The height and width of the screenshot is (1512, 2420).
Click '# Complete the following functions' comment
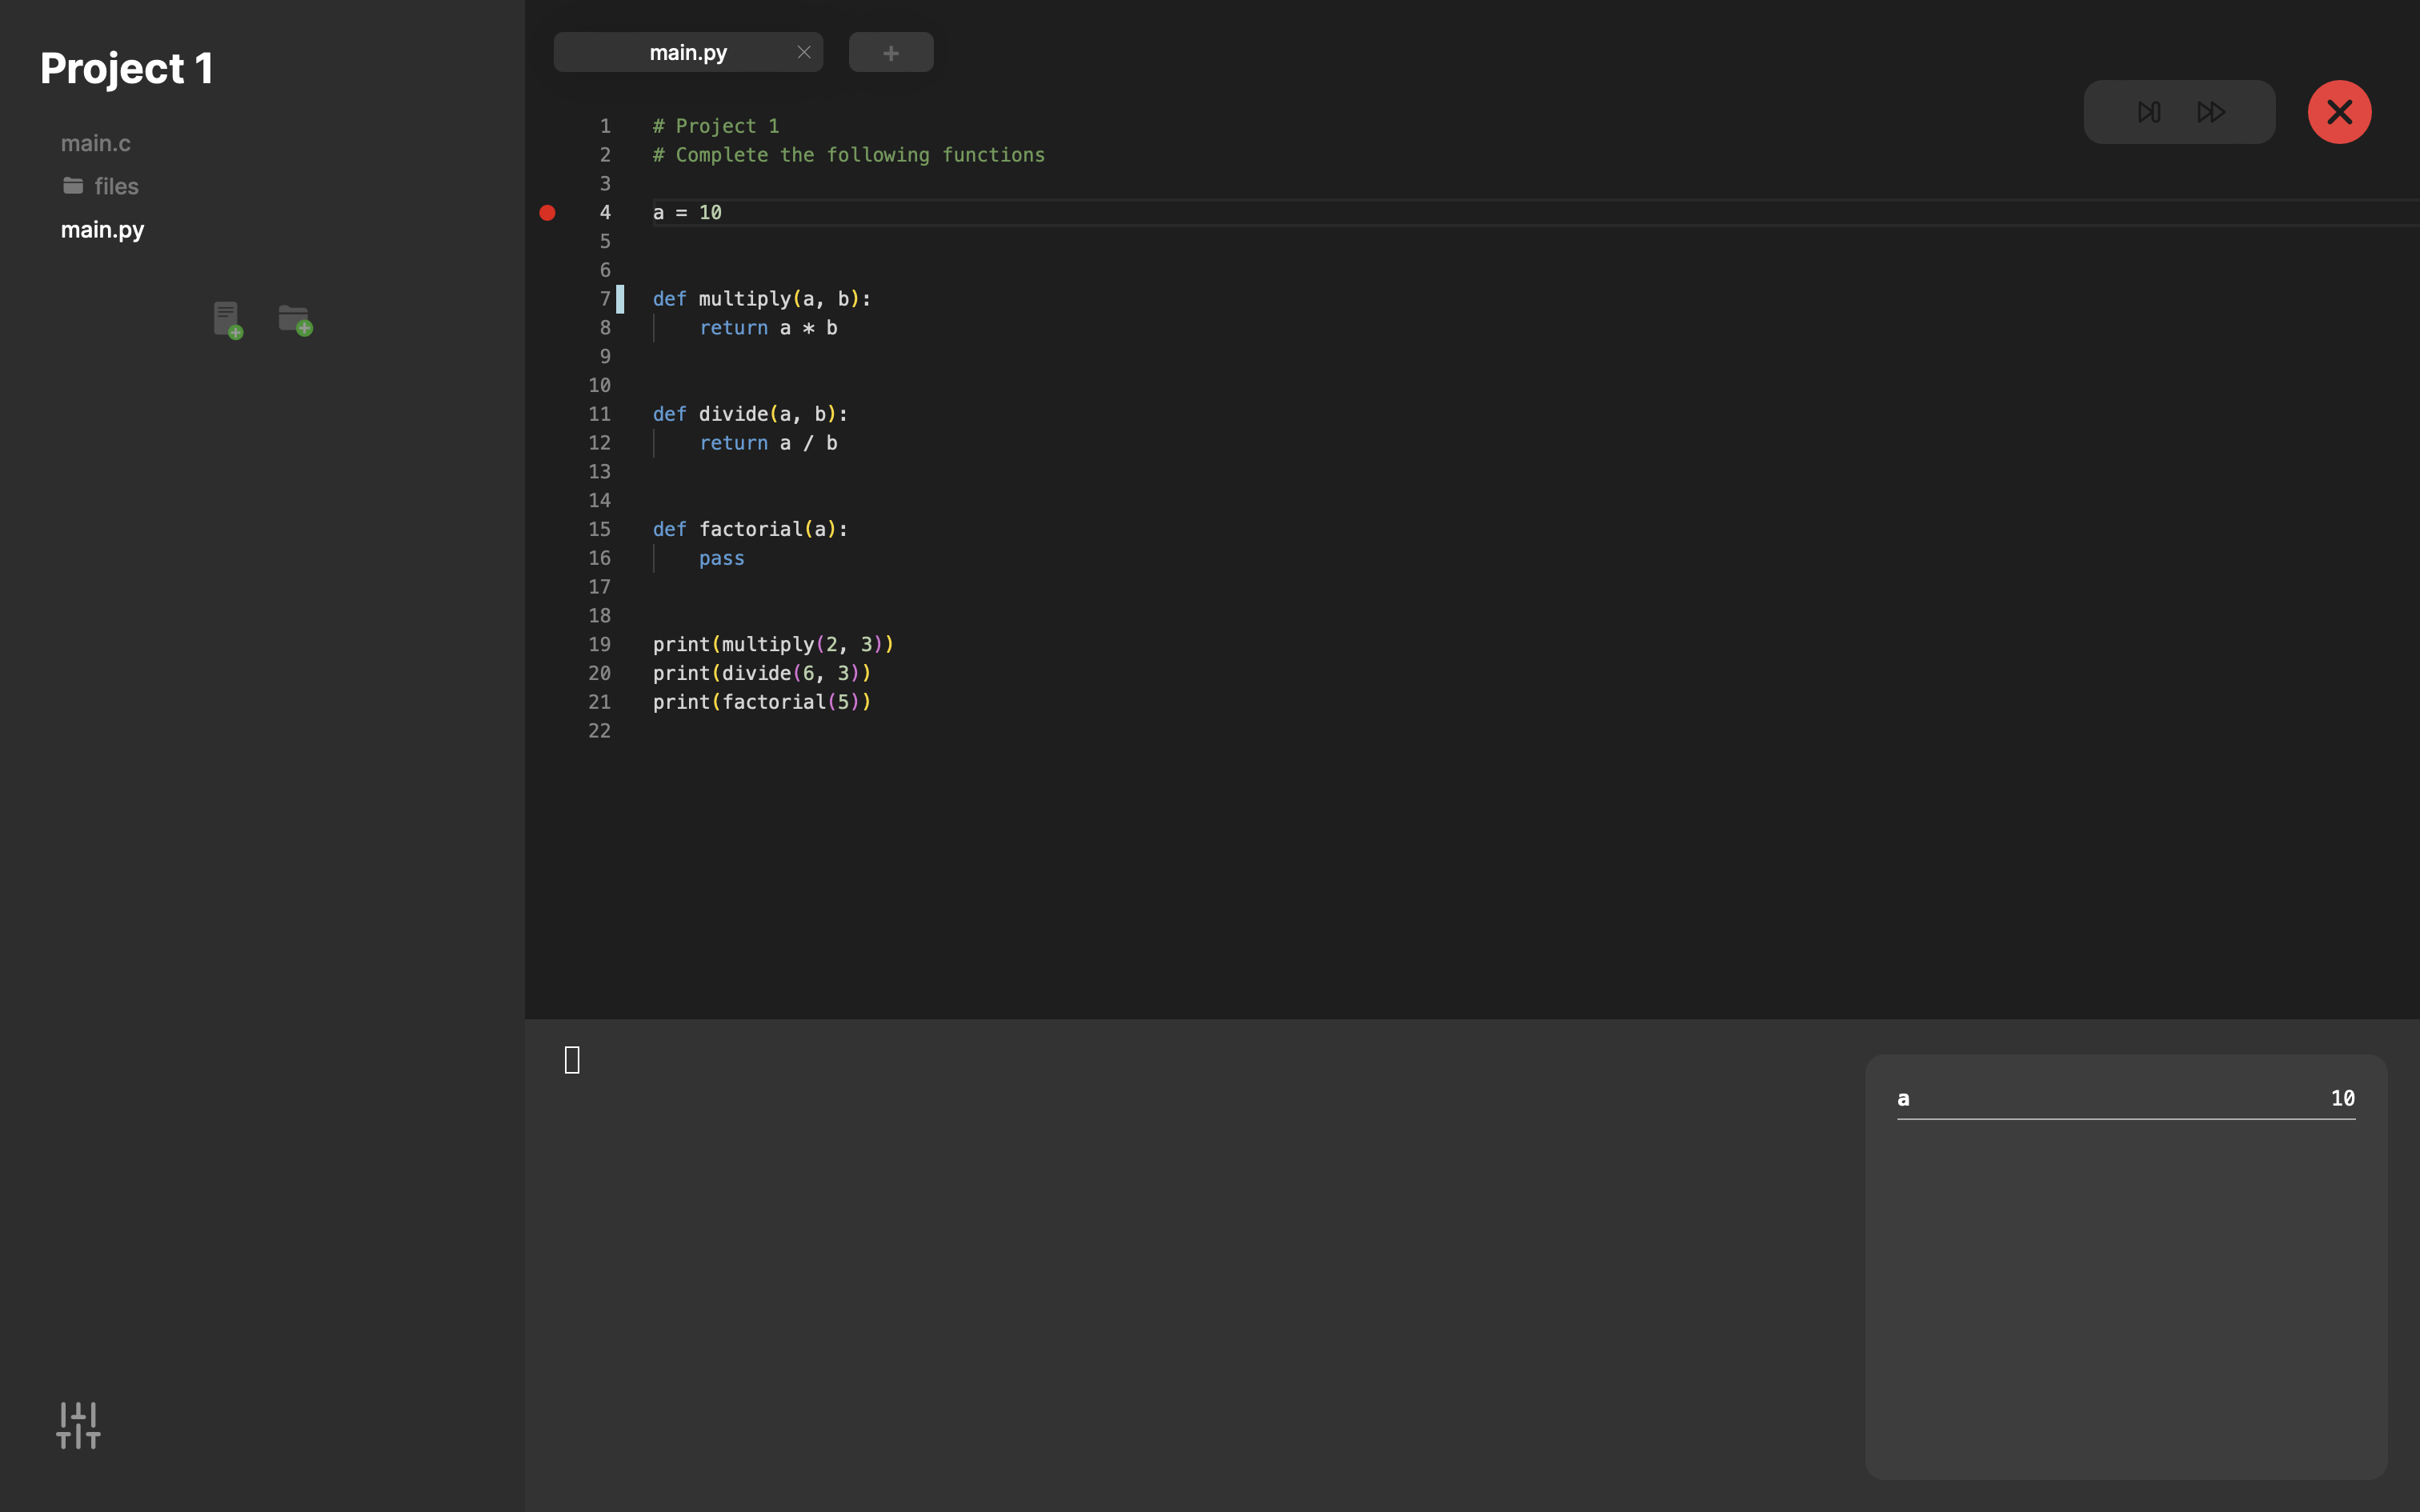click(849, 155)
